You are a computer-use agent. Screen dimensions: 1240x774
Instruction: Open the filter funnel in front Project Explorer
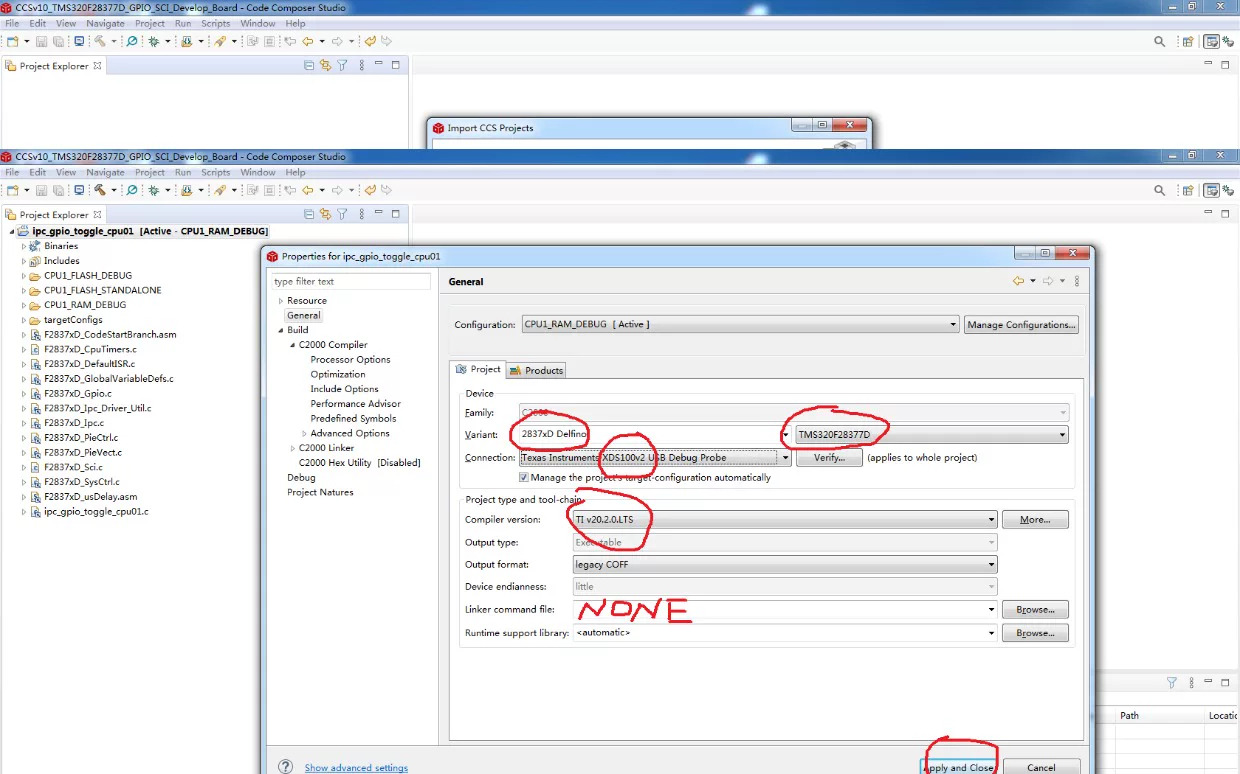(x=342, y=214)
